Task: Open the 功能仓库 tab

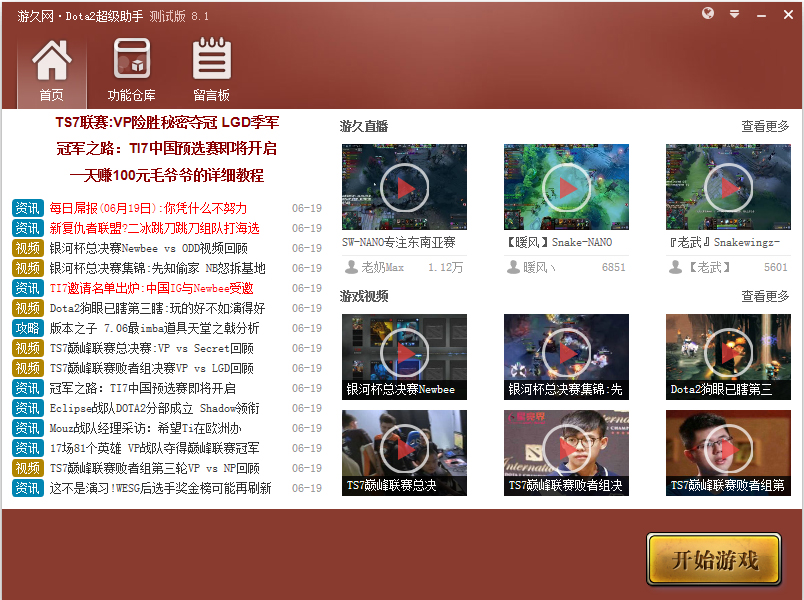Action: click(132, 70)
